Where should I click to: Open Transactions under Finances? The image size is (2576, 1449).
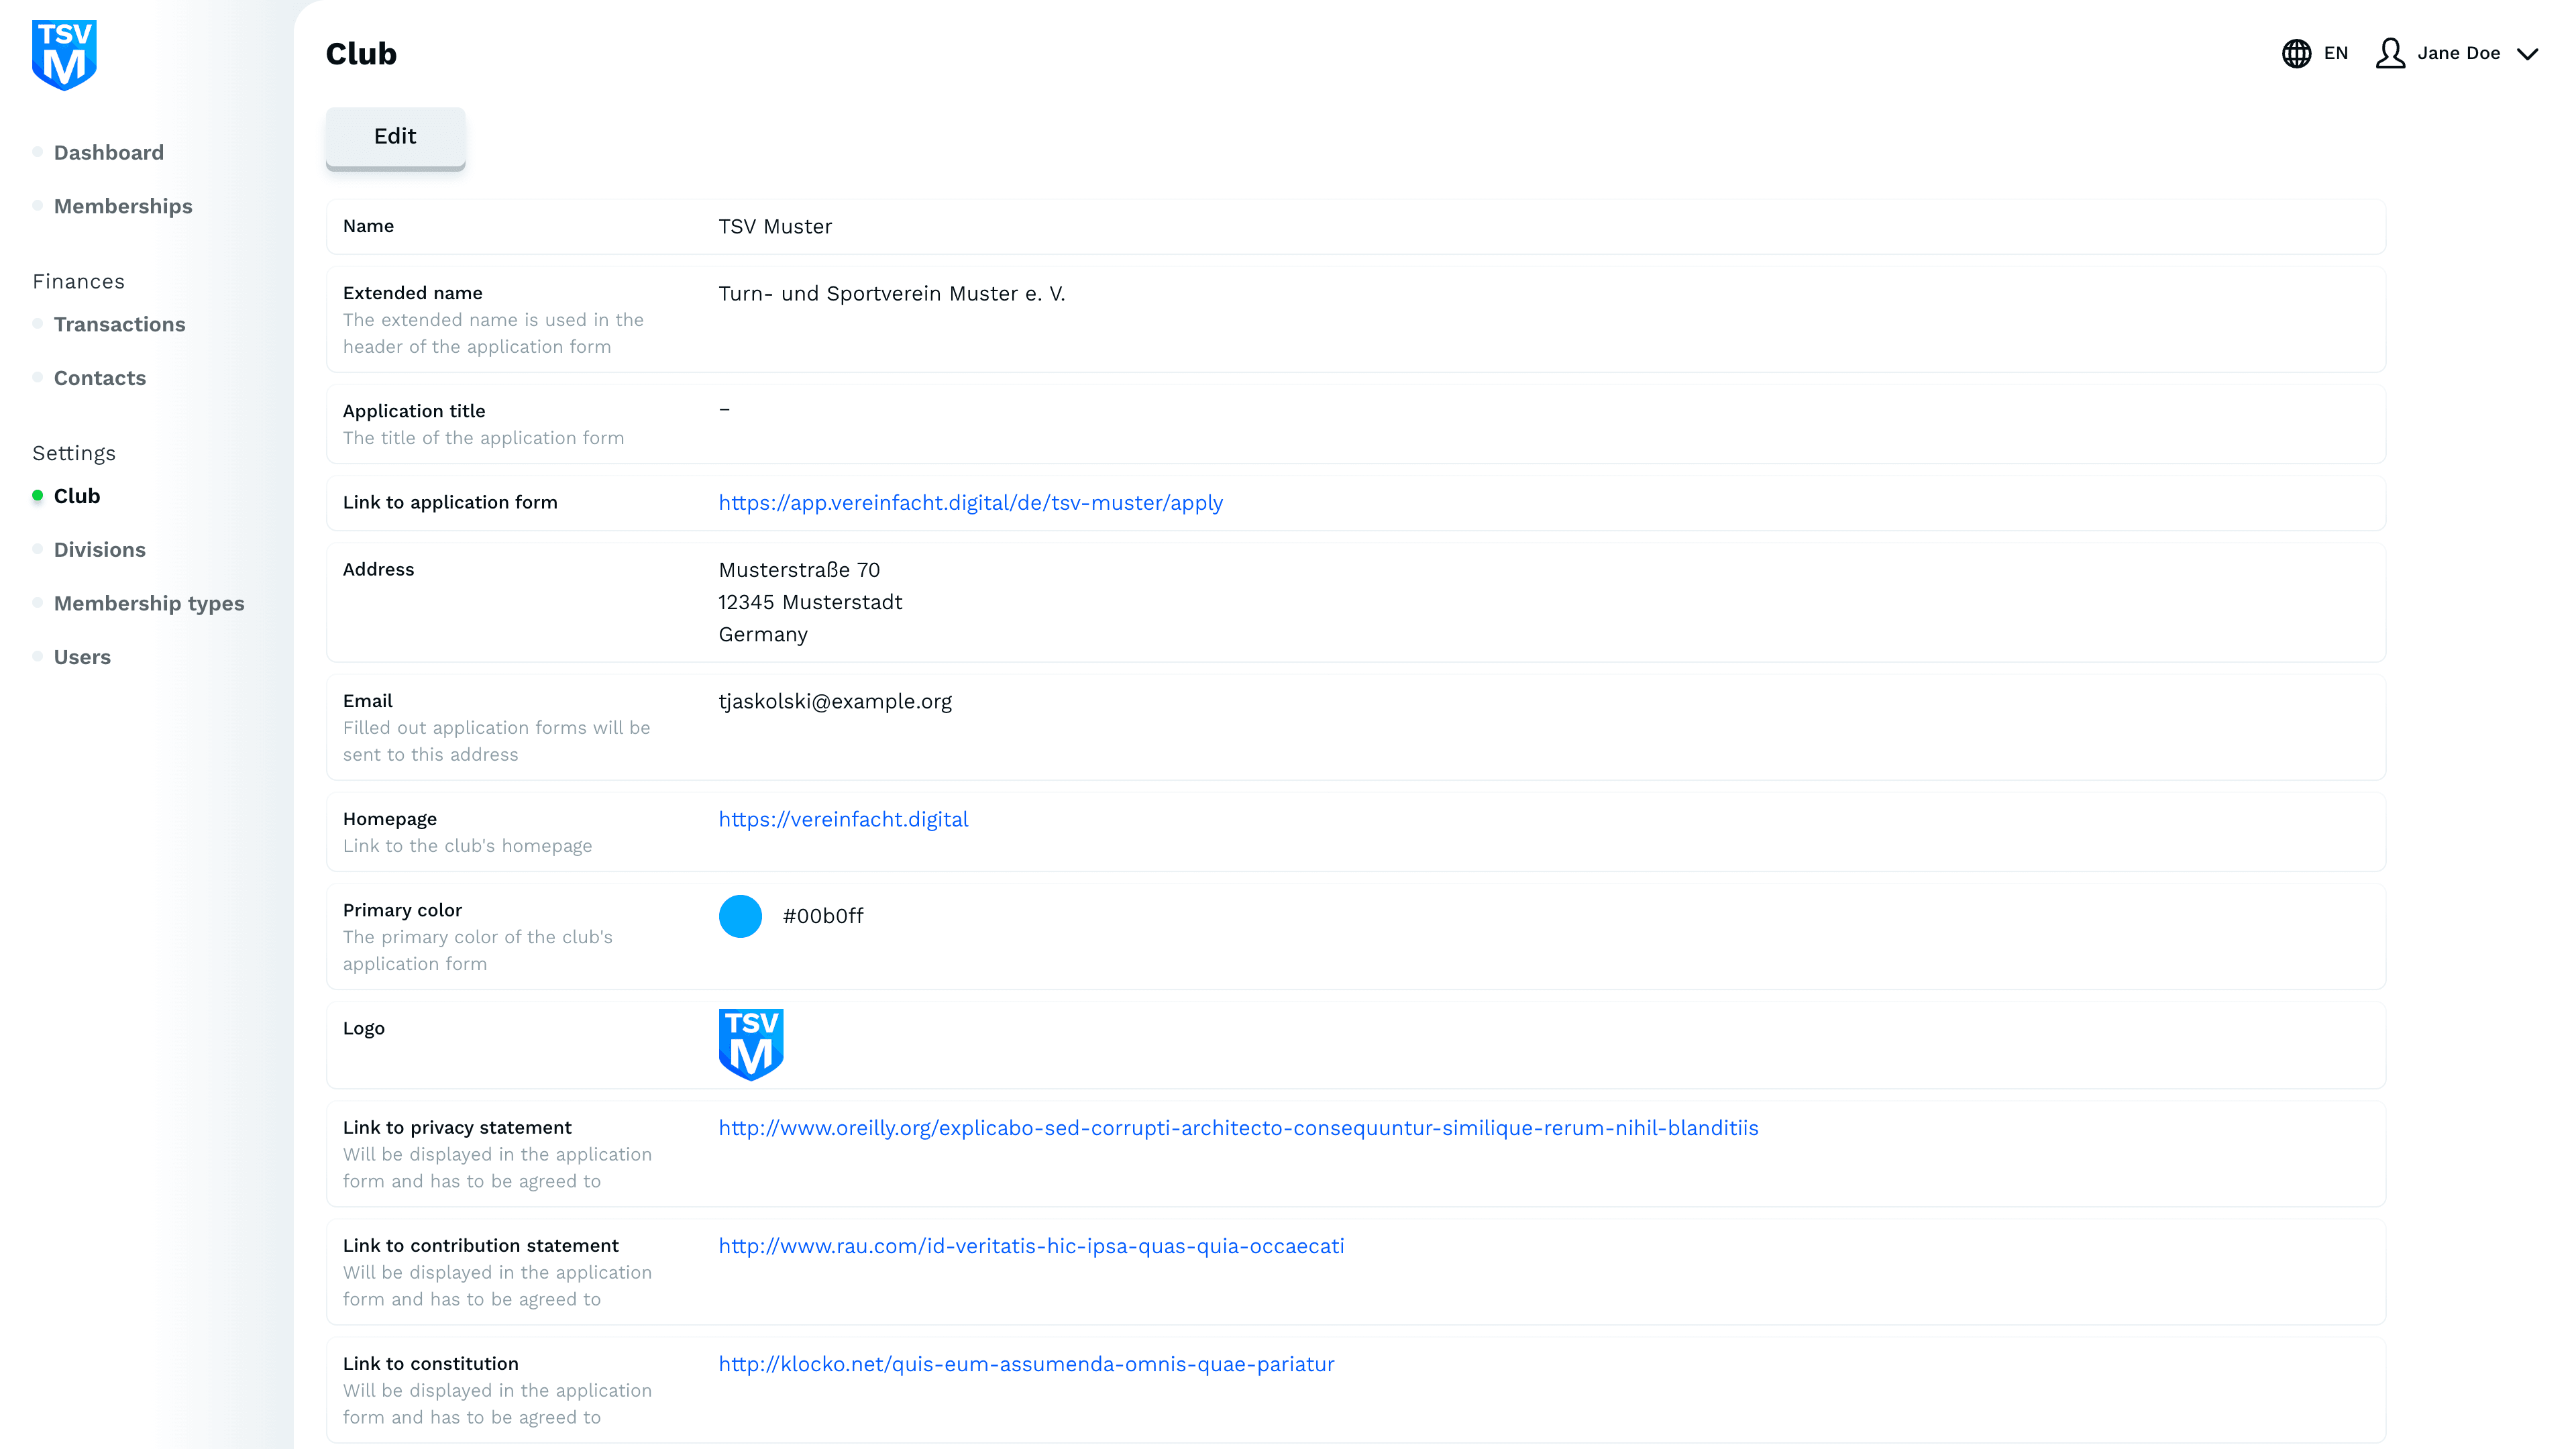click(x=119, y=324)
